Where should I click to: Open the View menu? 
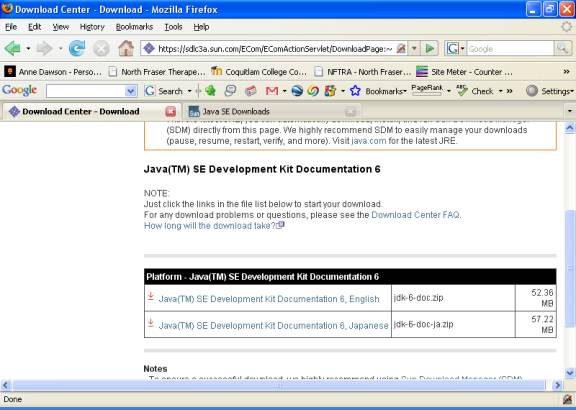(x=61, y=27)
